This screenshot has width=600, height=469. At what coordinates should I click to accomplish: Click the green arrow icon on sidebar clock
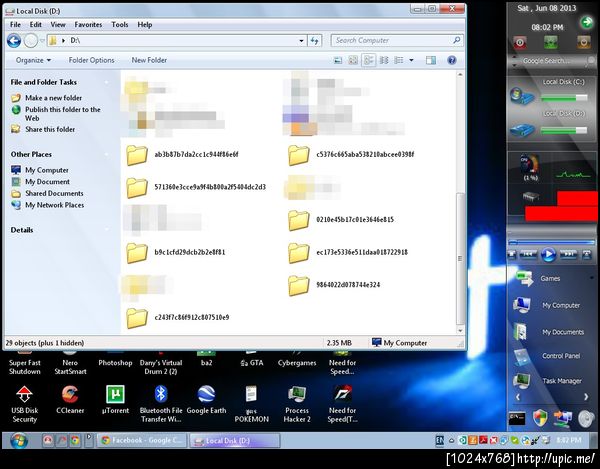586,22
